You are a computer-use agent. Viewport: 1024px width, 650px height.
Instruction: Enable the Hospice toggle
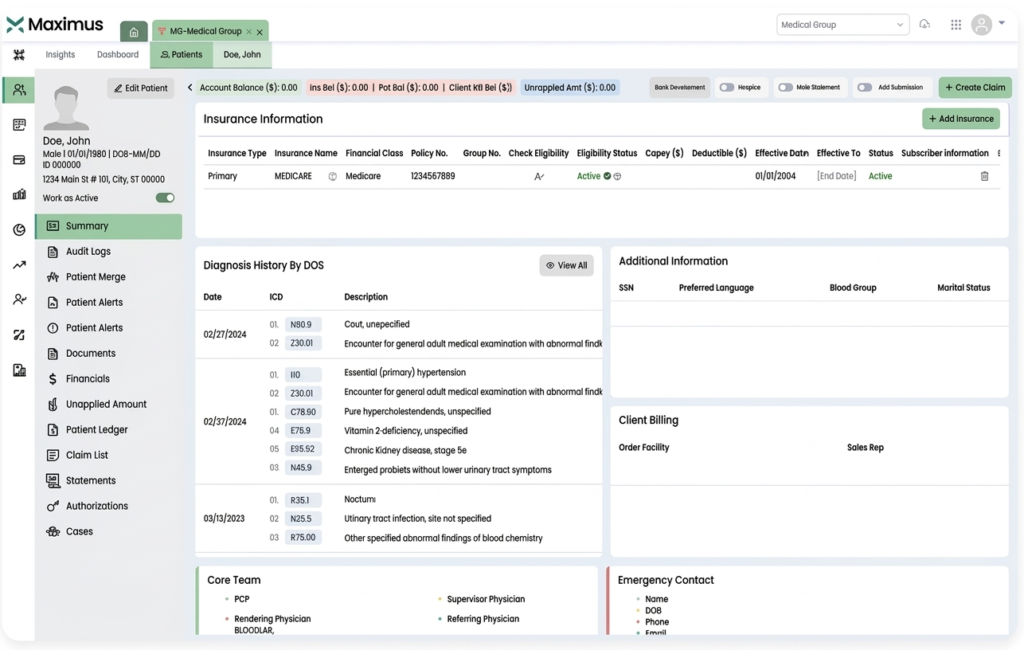pyautogui.click(x=726, y=88)
